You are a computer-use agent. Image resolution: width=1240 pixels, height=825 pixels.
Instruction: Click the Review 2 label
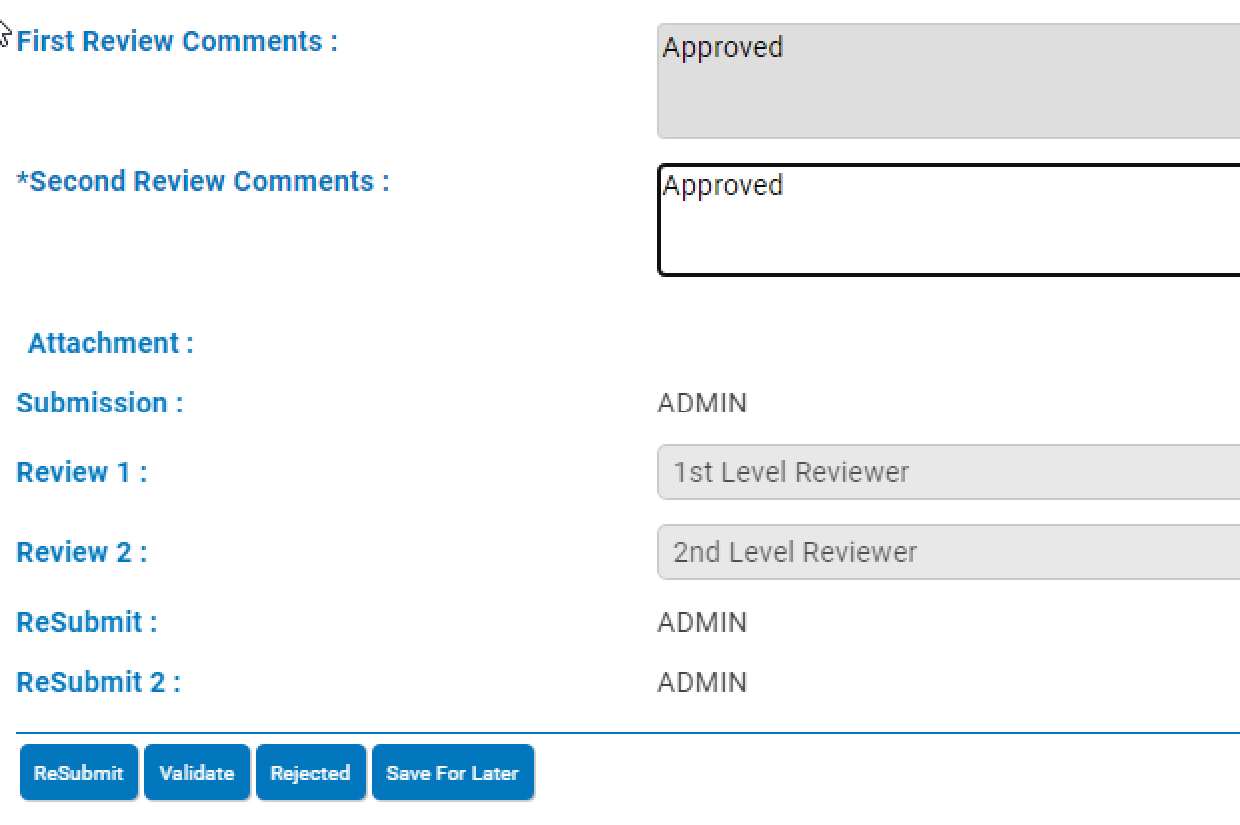82,552
